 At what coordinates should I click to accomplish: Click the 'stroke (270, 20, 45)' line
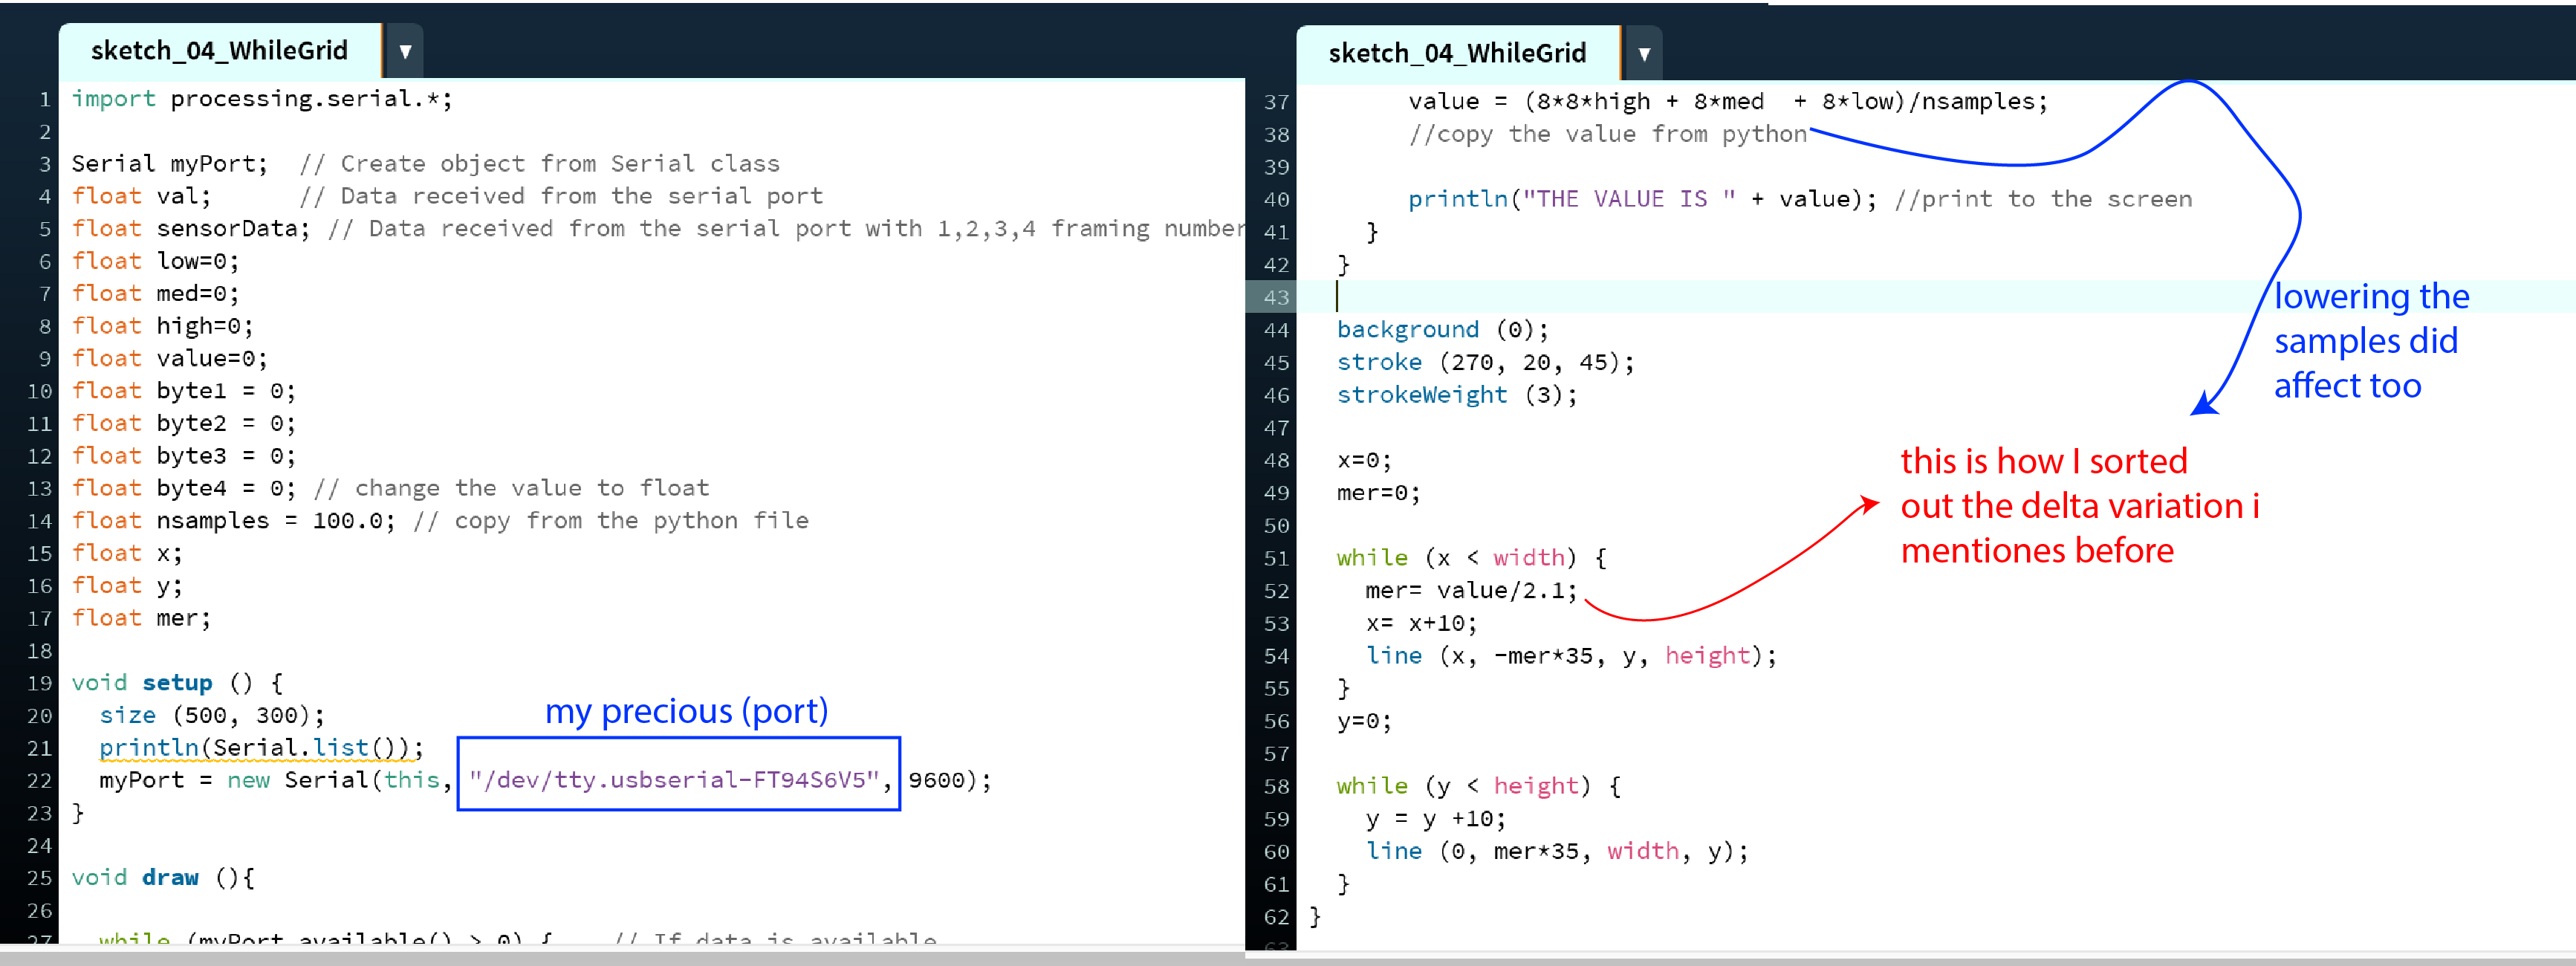coord(1485,362)
